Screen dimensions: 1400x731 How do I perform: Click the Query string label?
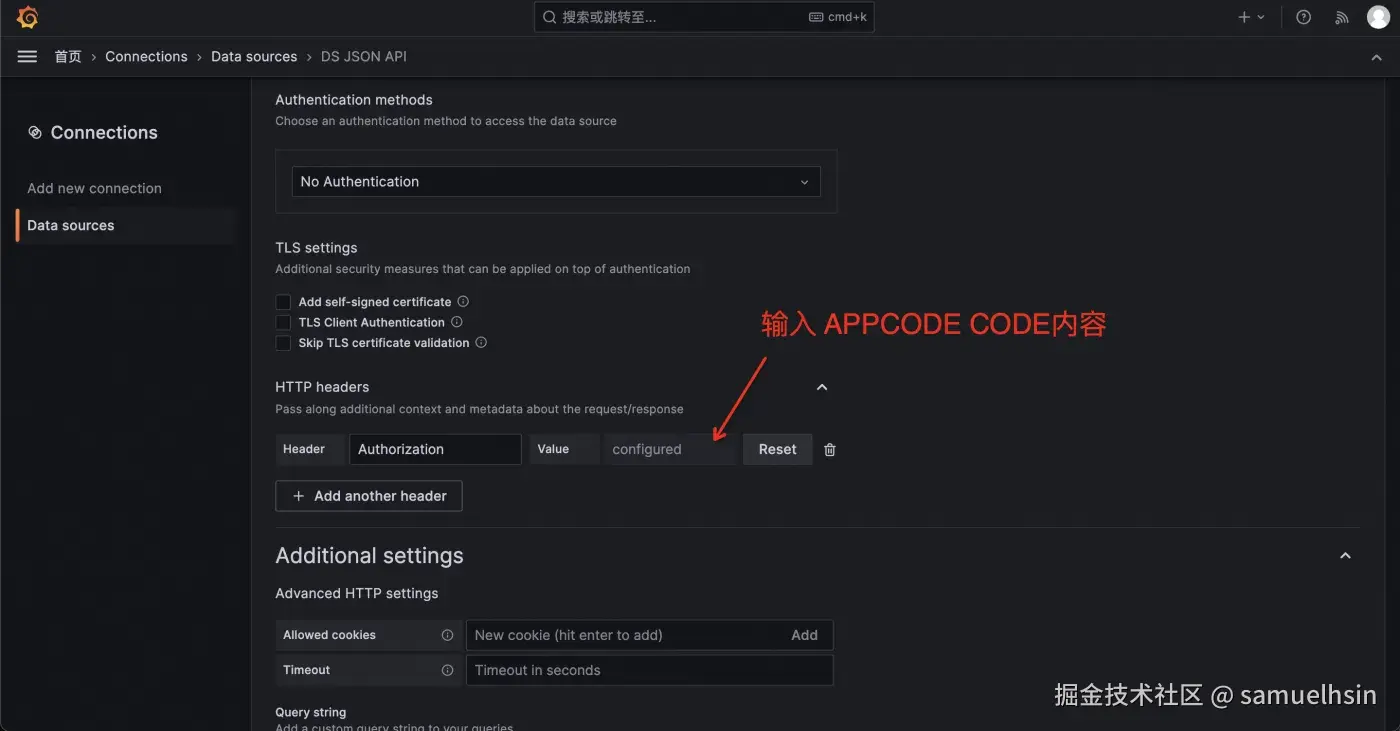click(311, 712)
